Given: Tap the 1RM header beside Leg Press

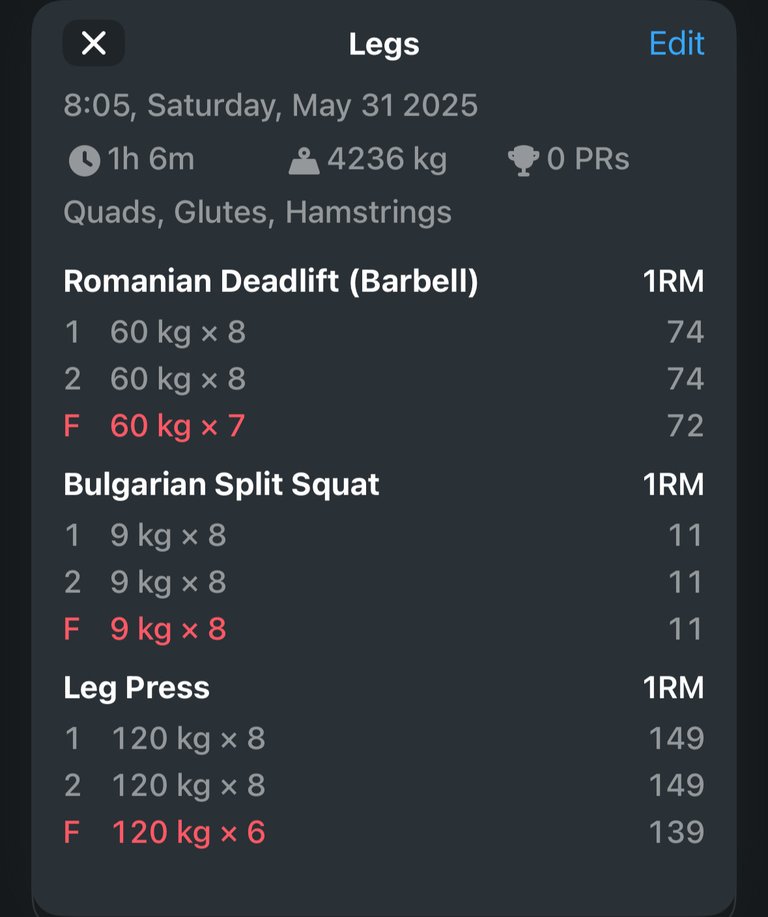Looking at the screenshot, I should click(674, 688).
